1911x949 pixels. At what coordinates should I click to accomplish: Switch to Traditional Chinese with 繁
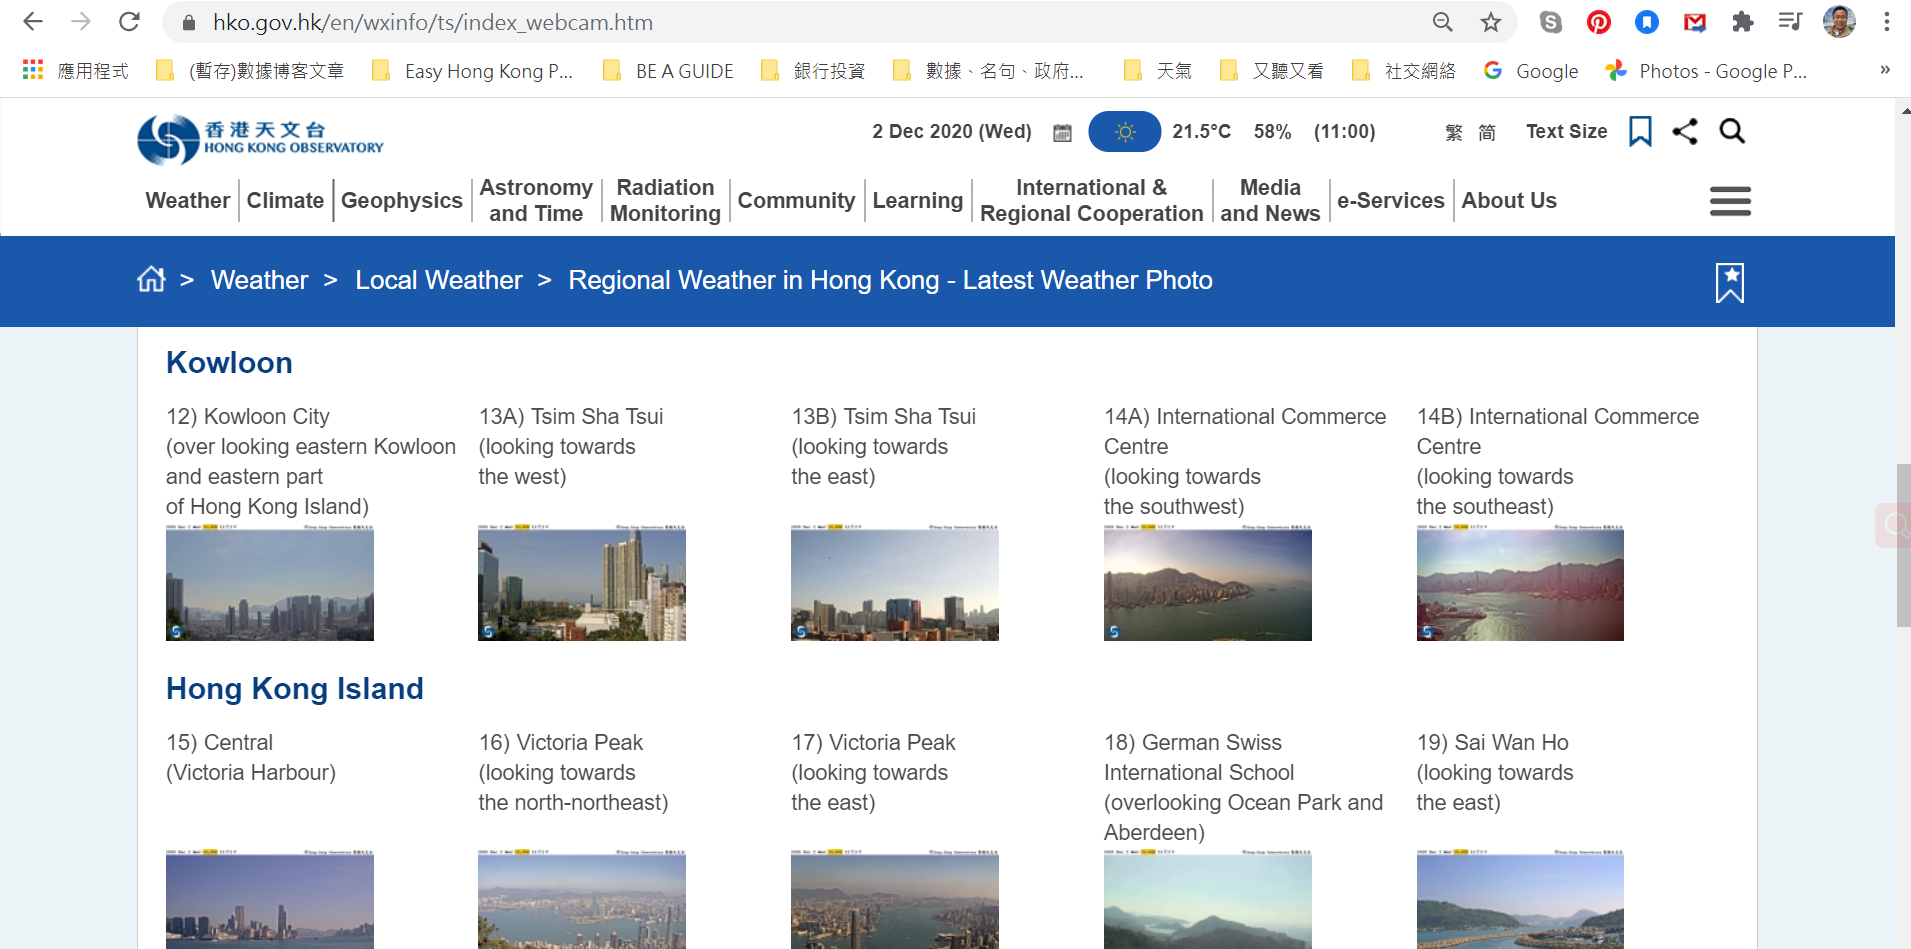coord(1454,133)
